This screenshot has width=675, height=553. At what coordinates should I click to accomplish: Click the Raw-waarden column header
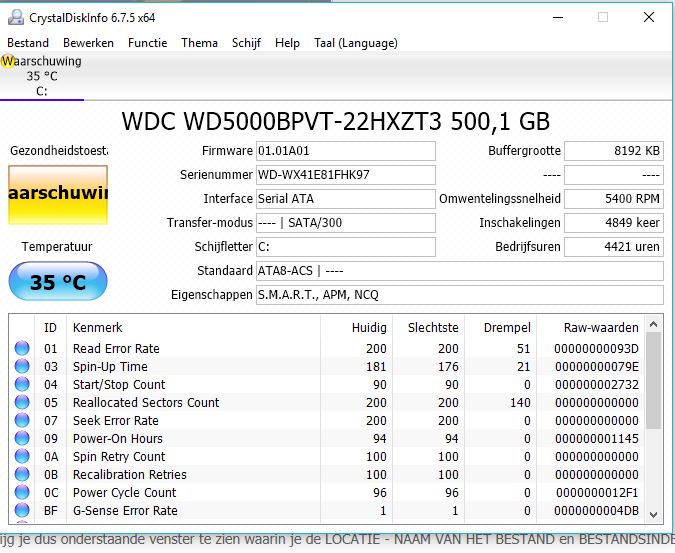tap(591, 328)
